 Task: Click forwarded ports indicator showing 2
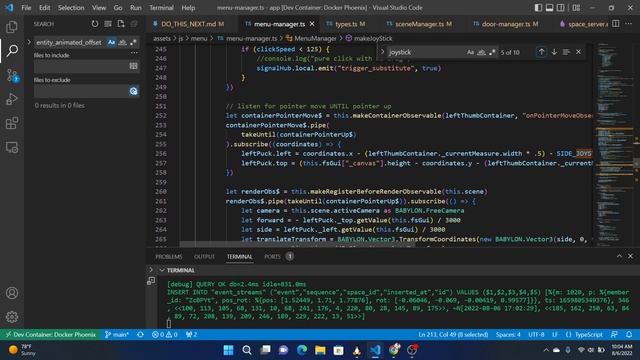tap(191, 335)
